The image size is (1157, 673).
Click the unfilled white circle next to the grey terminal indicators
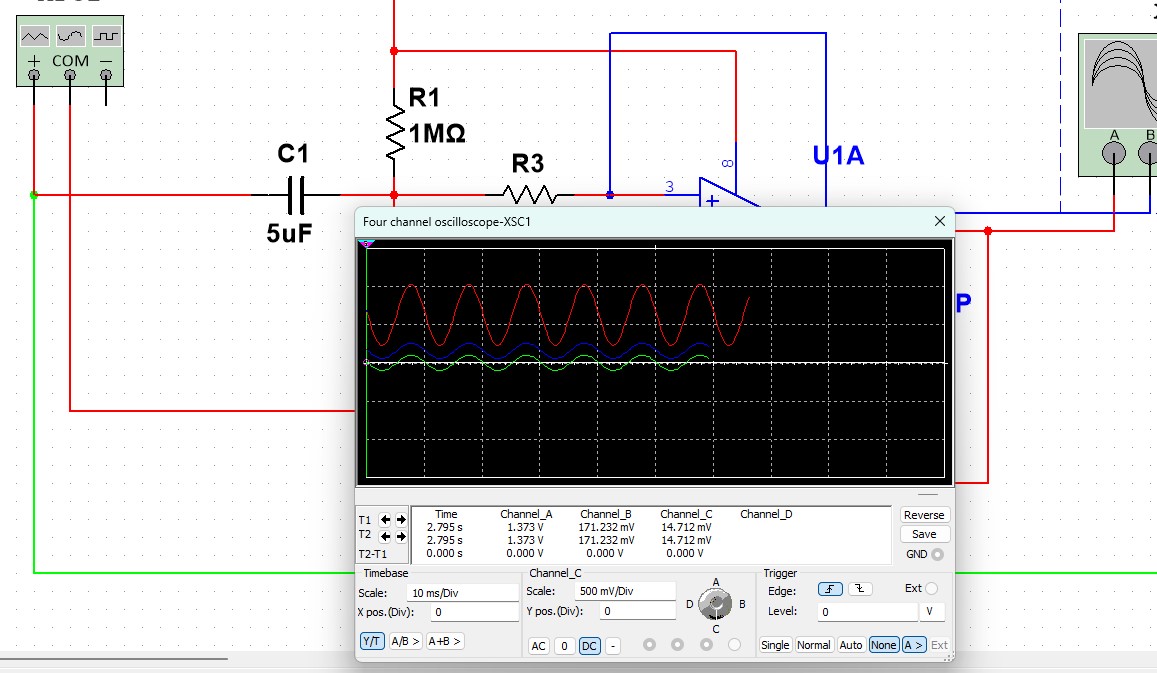pyautogui.click(x=734, y=644)
